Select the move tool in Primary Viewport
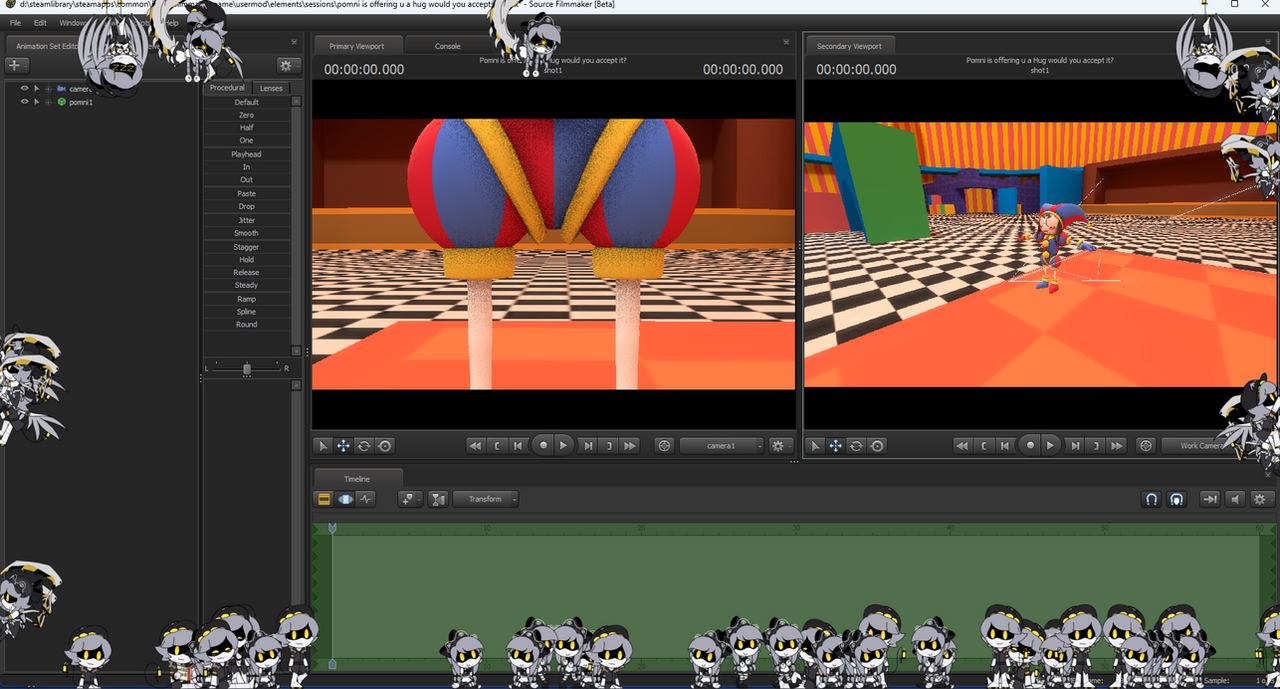 [343, 446]
